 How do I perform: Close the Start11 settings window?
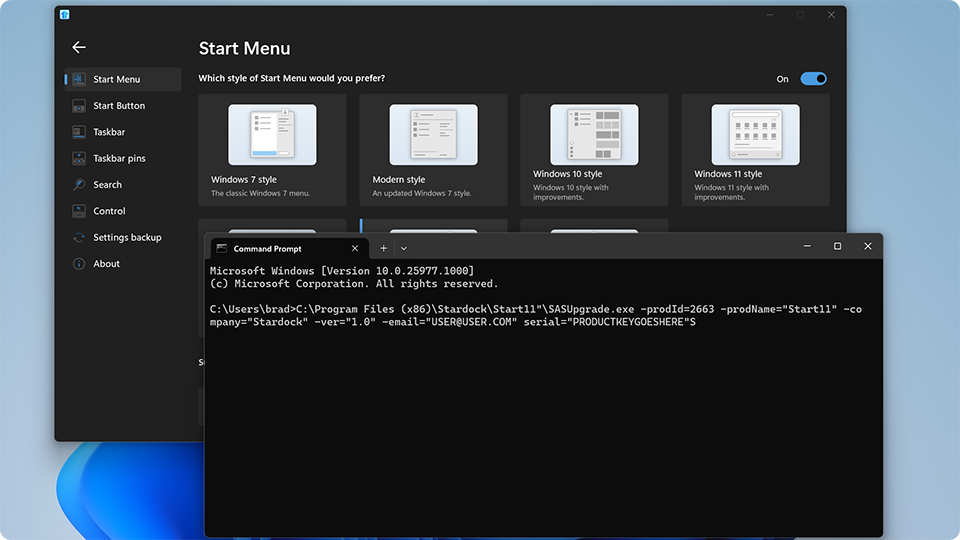831,15
